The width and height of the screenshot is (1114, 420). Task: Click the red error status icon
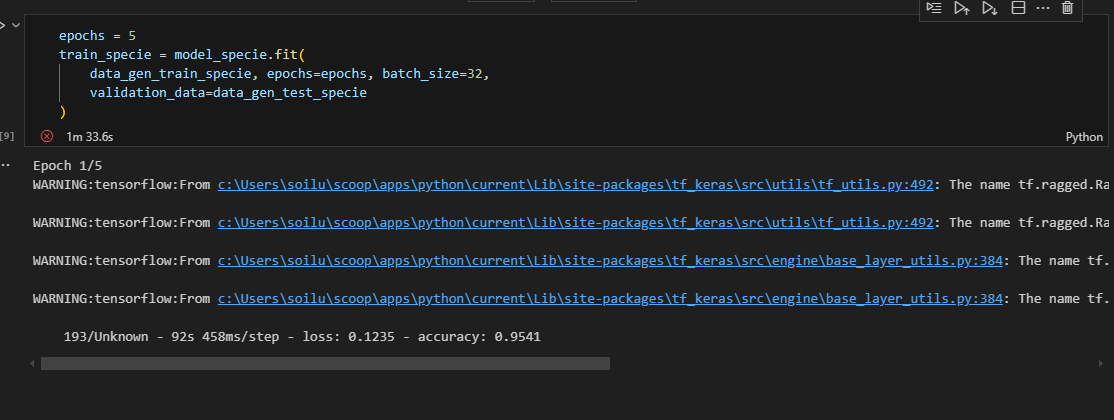46,136
